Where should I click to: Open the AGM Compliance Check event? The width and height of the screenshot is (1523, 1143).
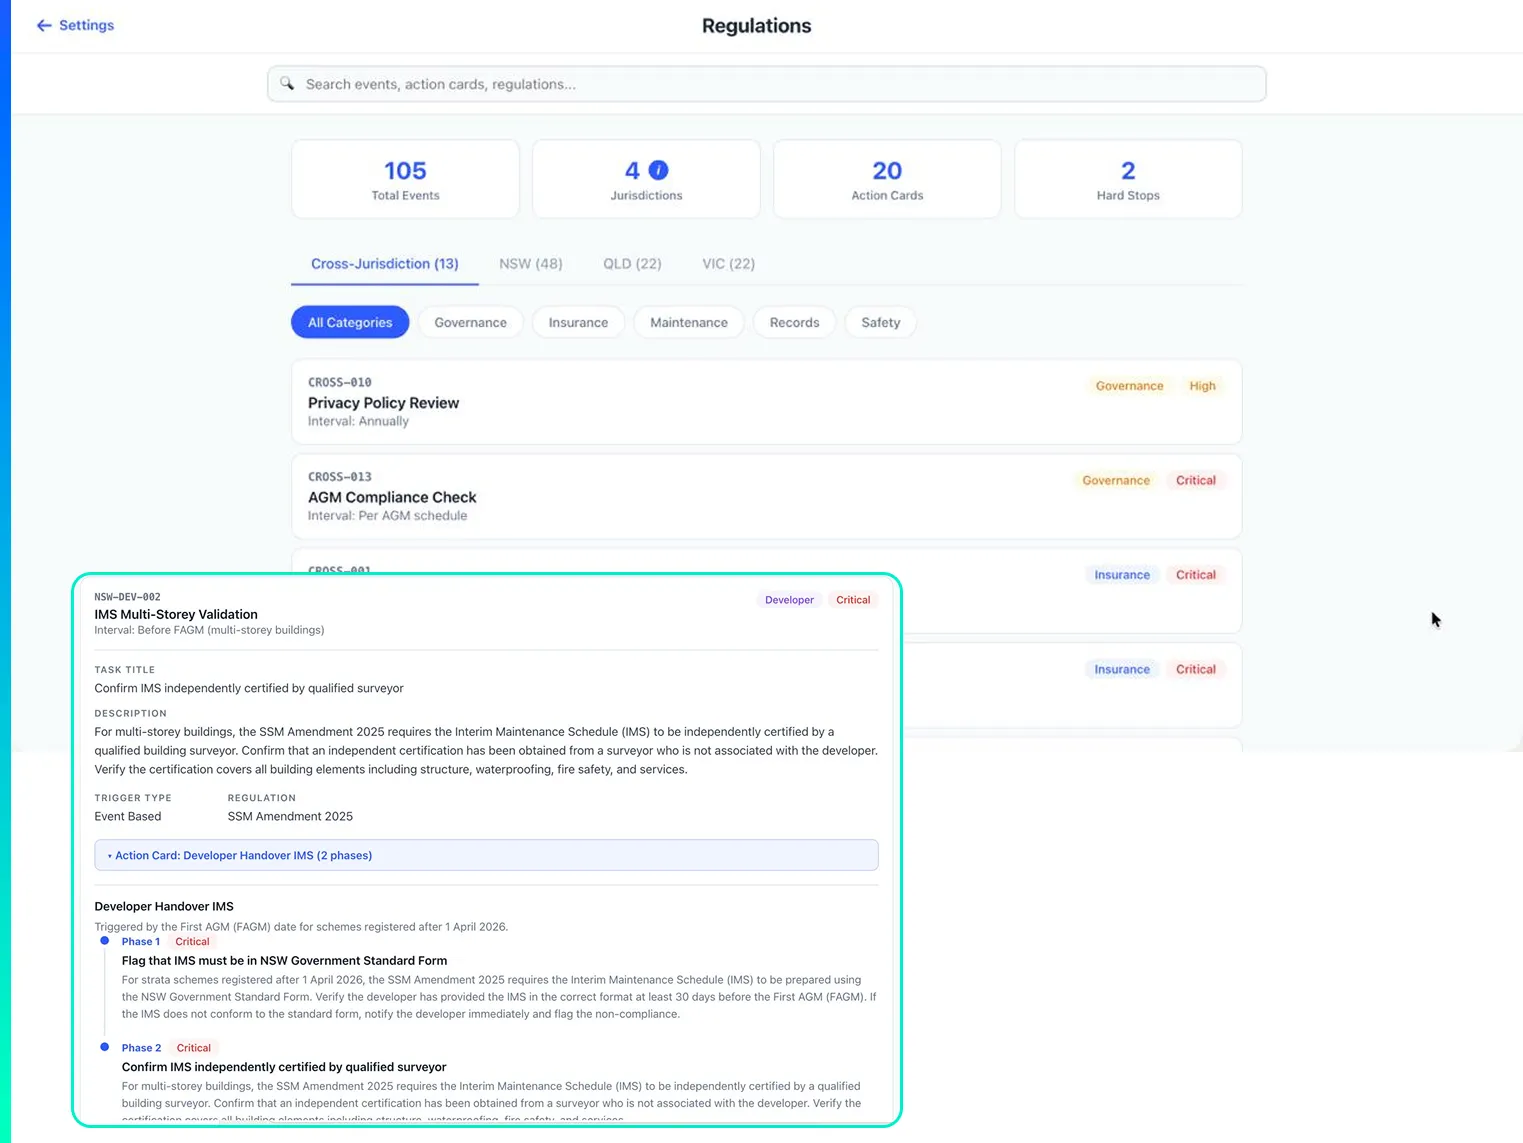coord(766,496)
